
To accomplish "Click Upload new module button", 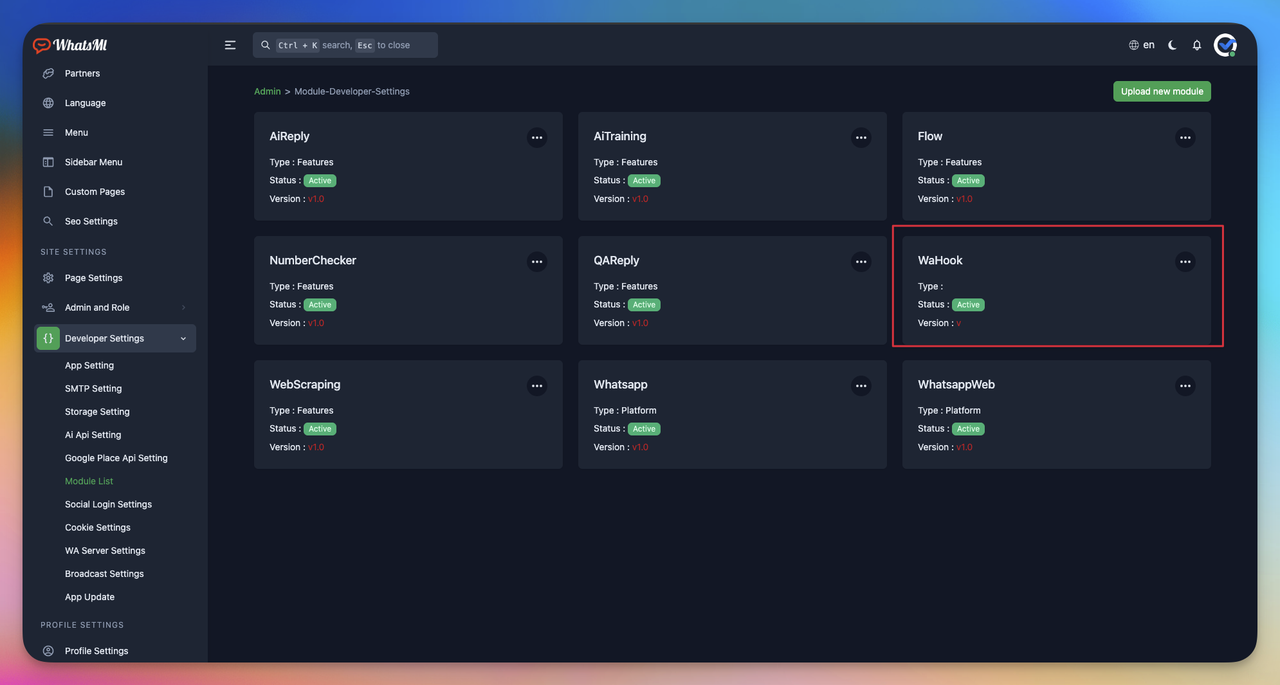I will pos(1162,91).
